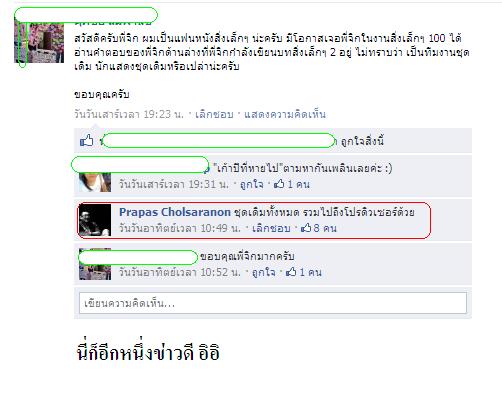Click เลิกชอบ on Prapas Cholsaranon's comment
Image resolution: width=502 pixels, height=403 pixels.
(271, 228)
